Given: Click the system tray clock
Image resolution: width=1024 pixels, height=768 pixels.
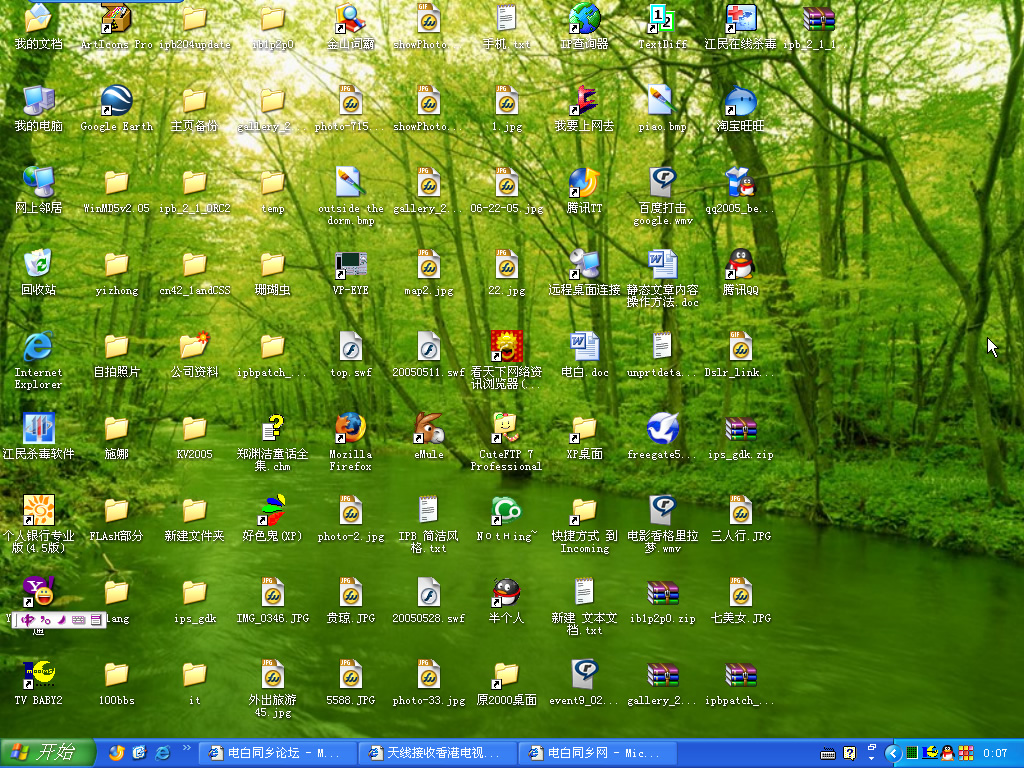Looking at the screenshot, I should (995, 753).
